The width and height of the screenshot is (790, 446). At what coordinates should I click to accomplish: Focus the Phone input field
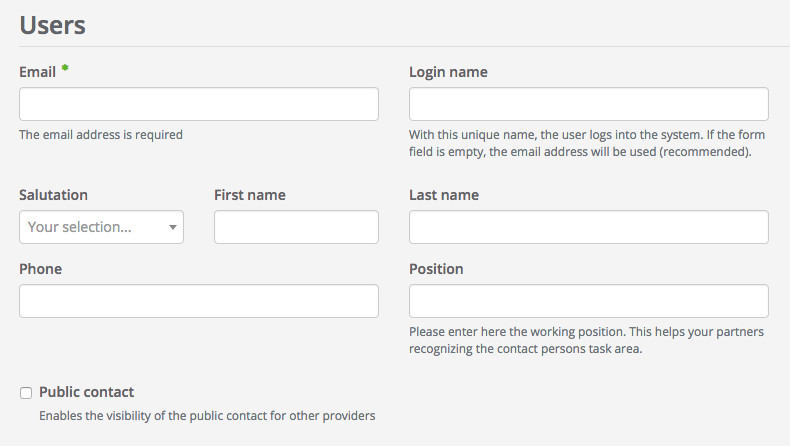[x=198, y=301]
